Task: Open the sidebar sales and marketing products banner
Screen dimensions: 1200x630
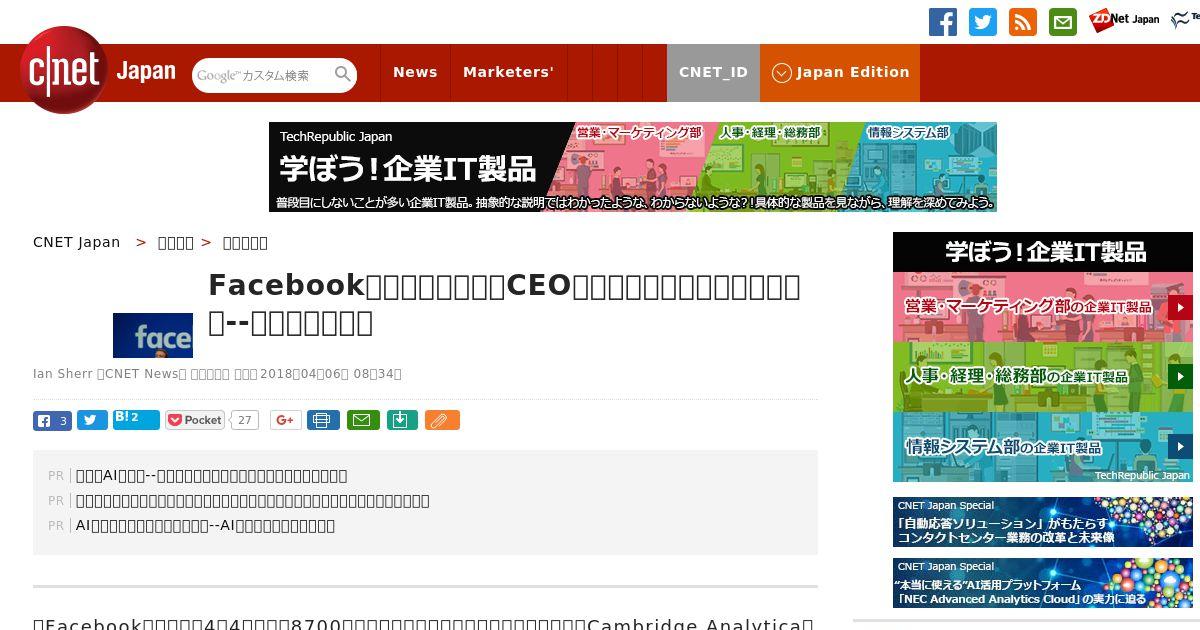Action: 1043,307
